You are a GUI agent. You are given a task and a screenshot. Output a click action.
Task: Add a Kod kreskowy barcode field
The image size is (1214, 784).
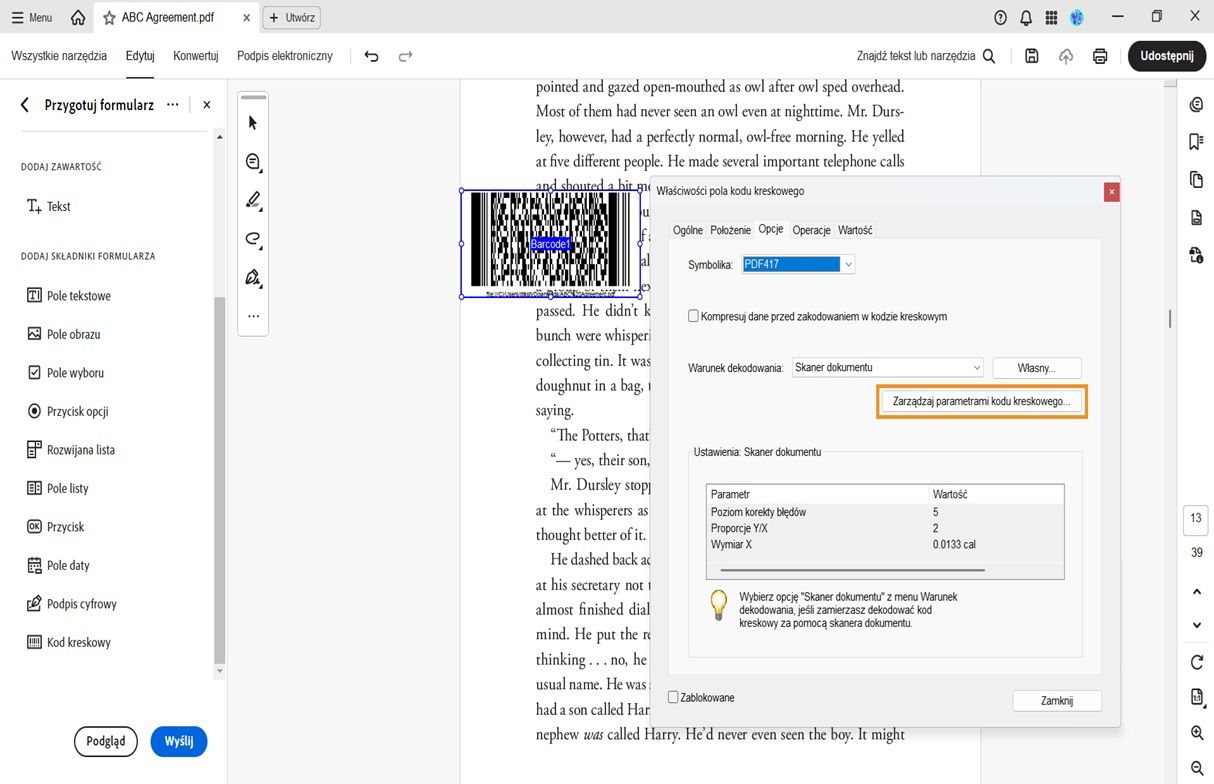(69, 642)
